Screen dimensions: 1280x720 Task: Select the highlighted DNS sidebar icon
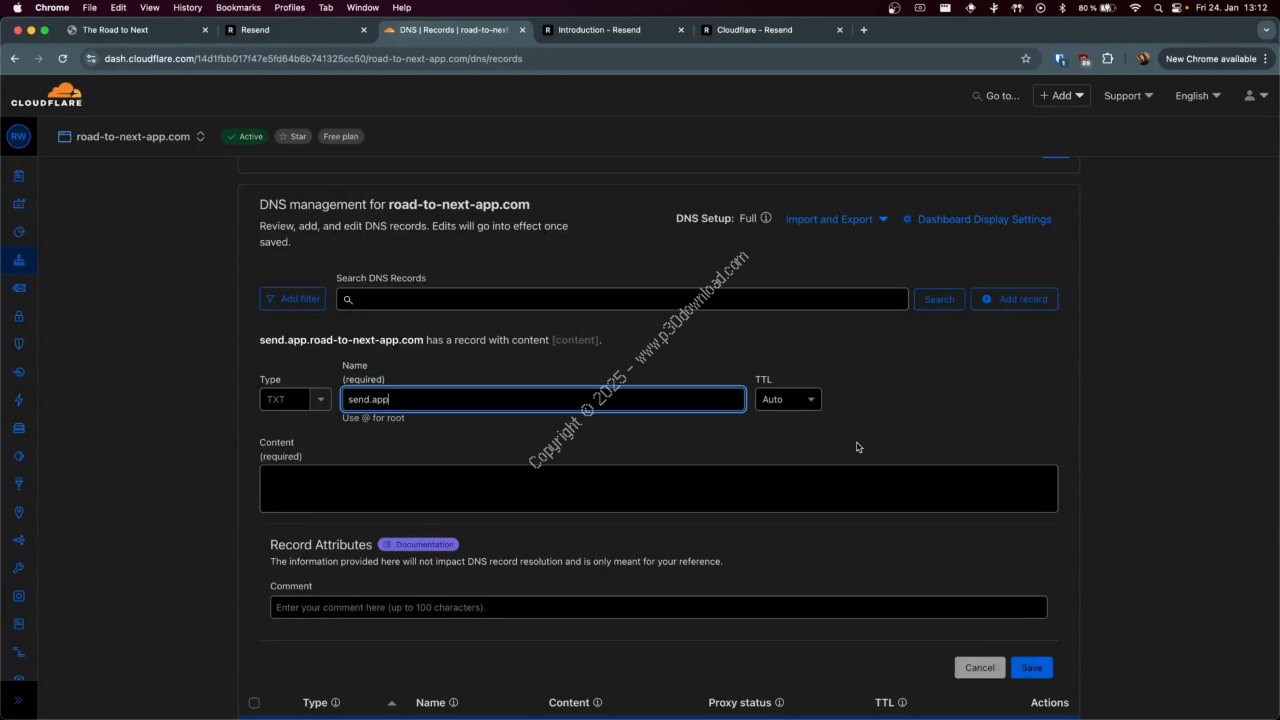pos(18,260)
